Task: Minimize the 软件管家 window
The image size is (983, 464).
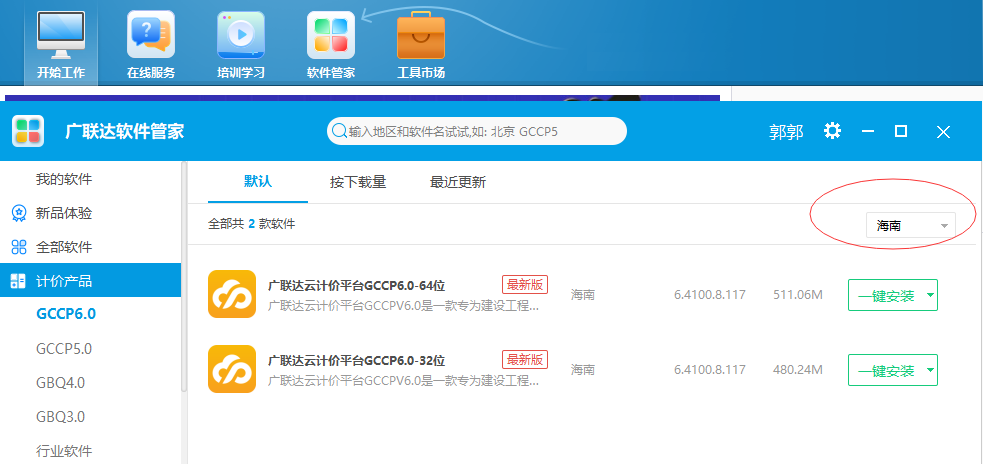Action: tap(868, 131)
